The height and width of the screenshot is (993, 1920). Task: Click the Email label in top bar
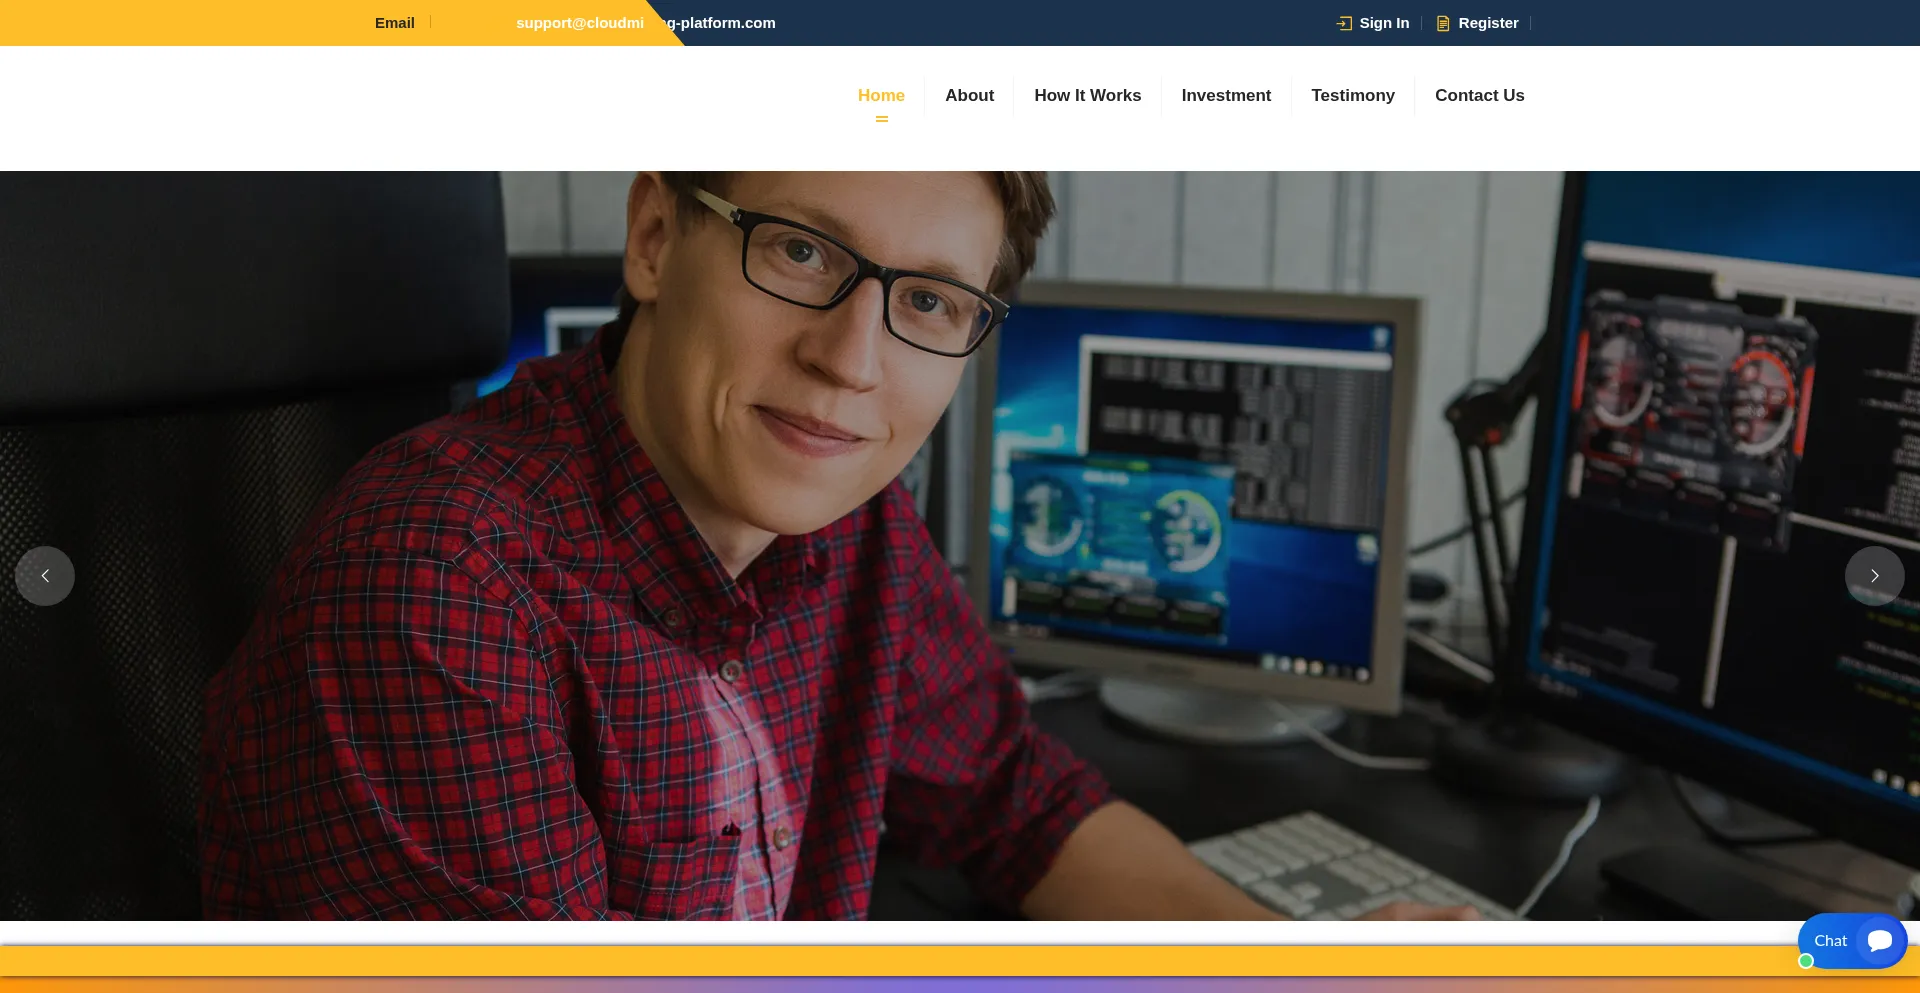click(394, 23)
